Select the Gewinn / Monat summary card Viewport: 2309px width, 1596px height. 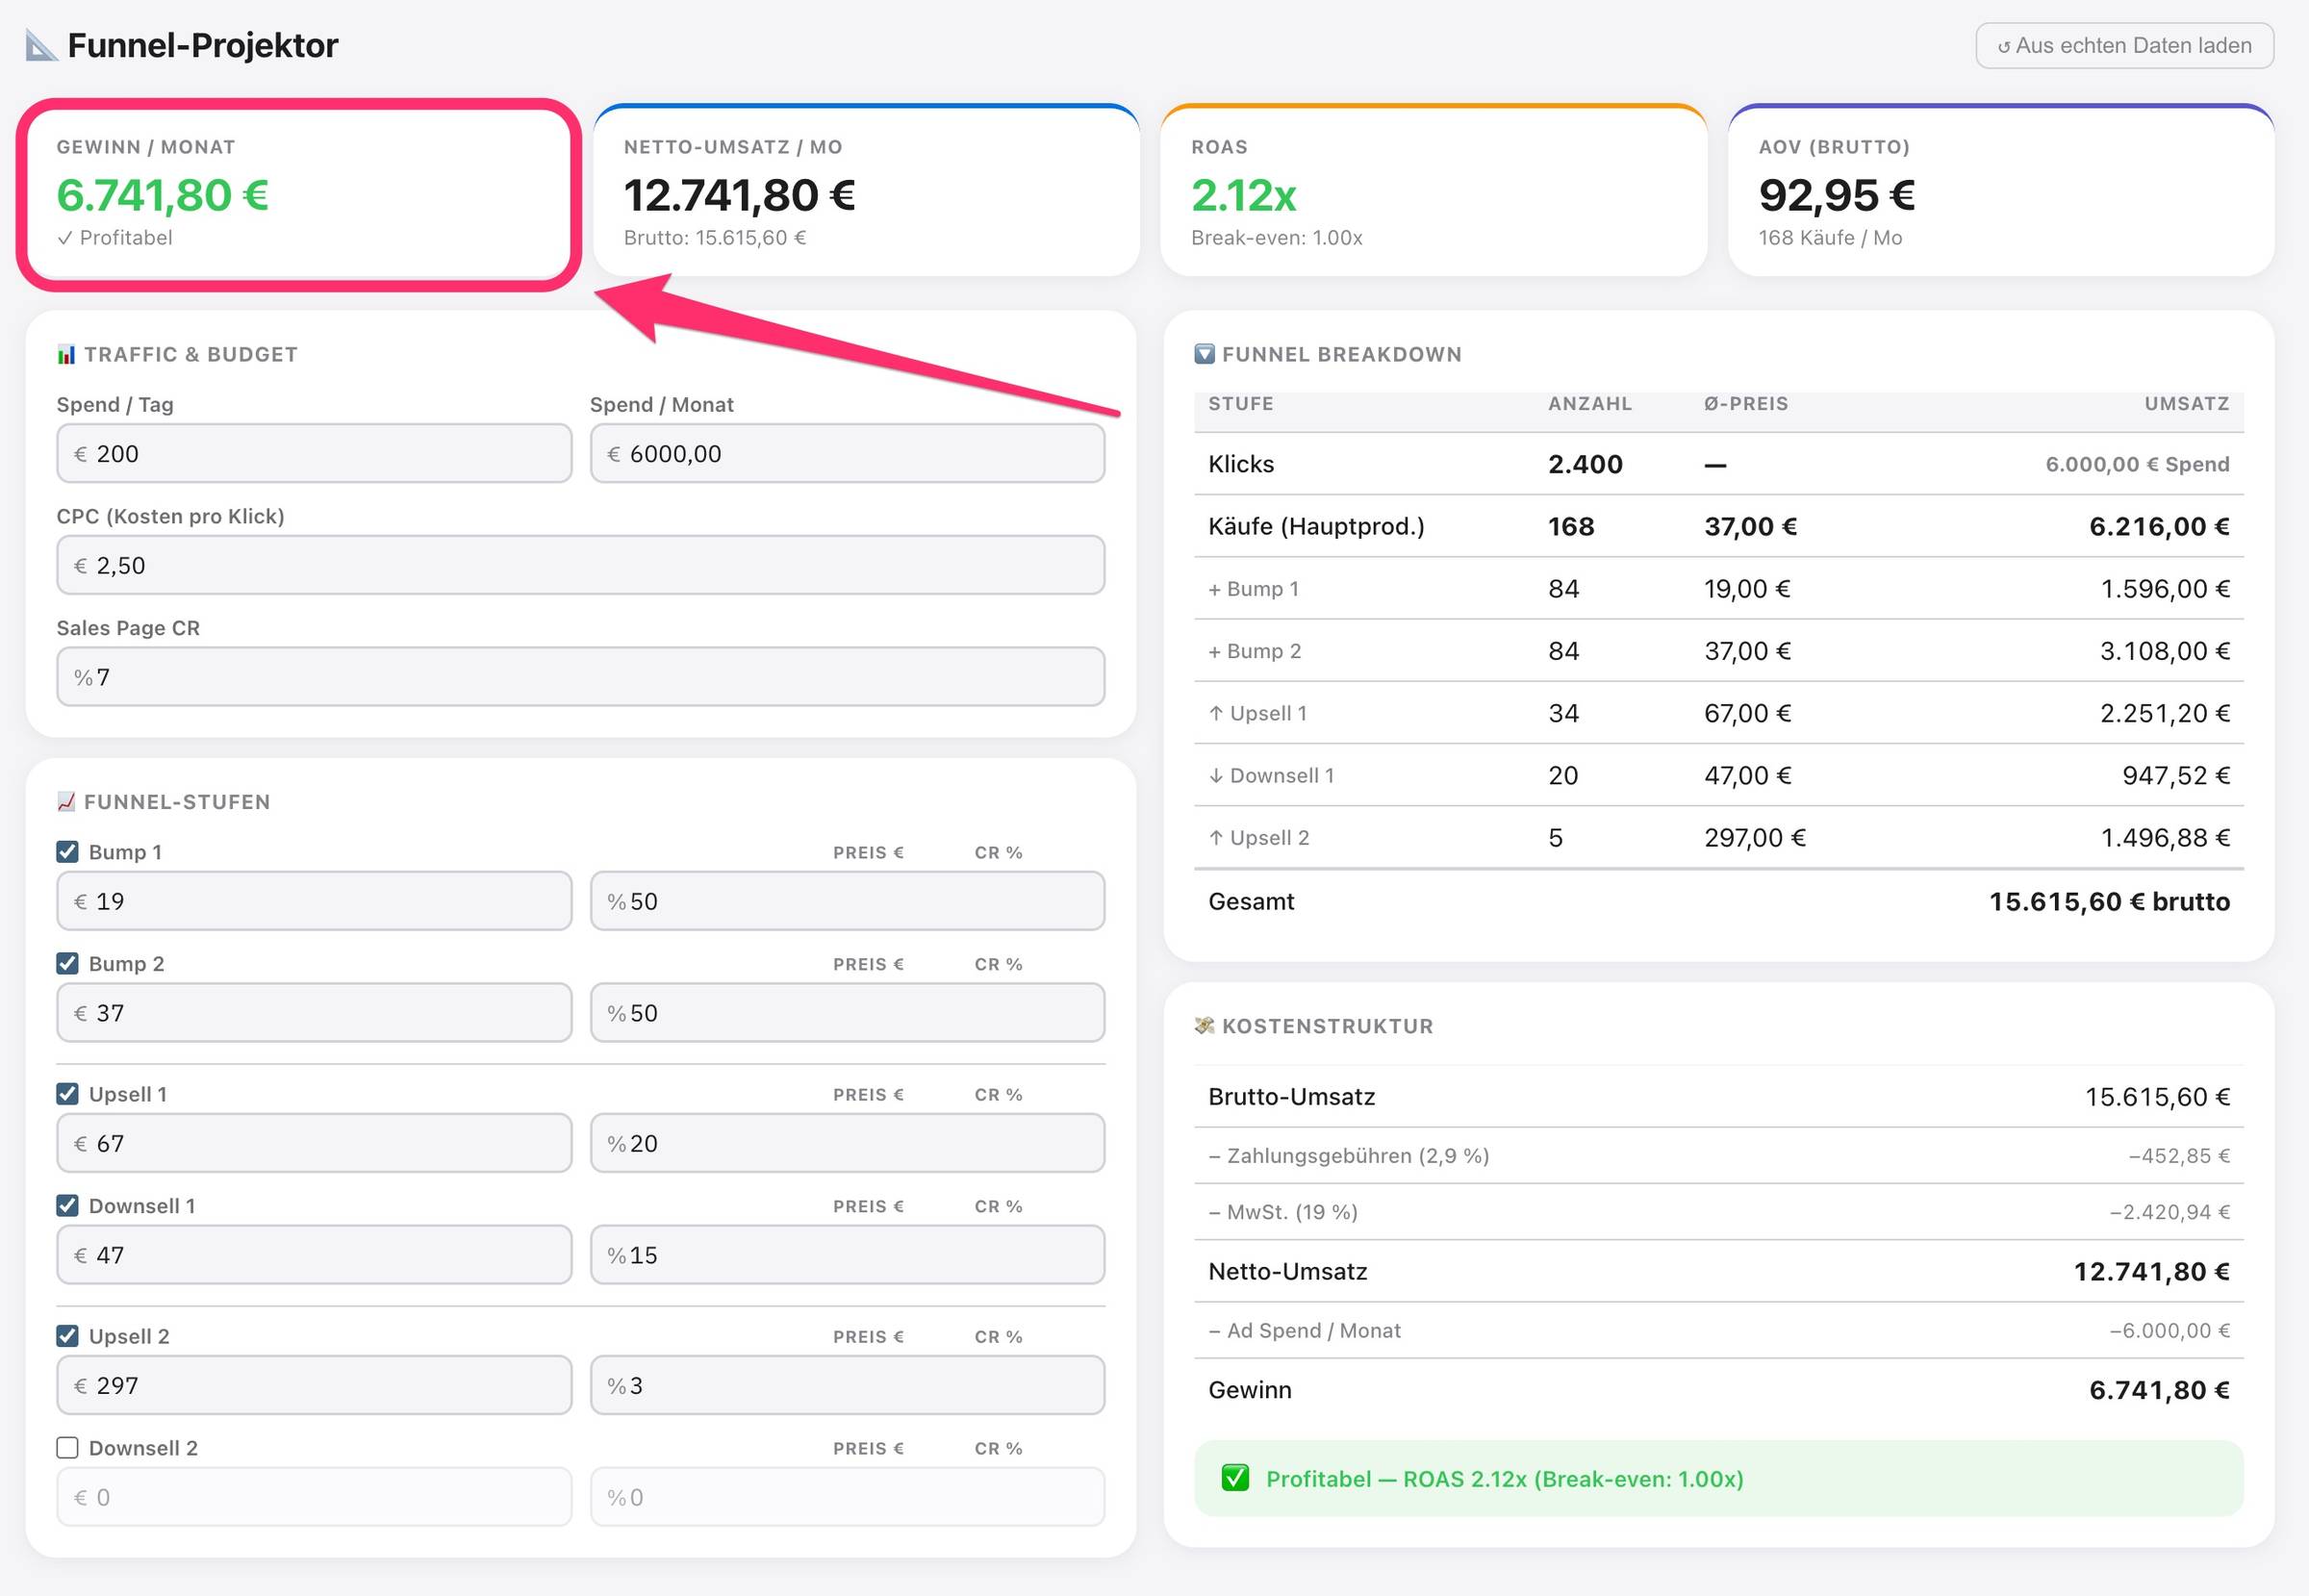point(298,193)
